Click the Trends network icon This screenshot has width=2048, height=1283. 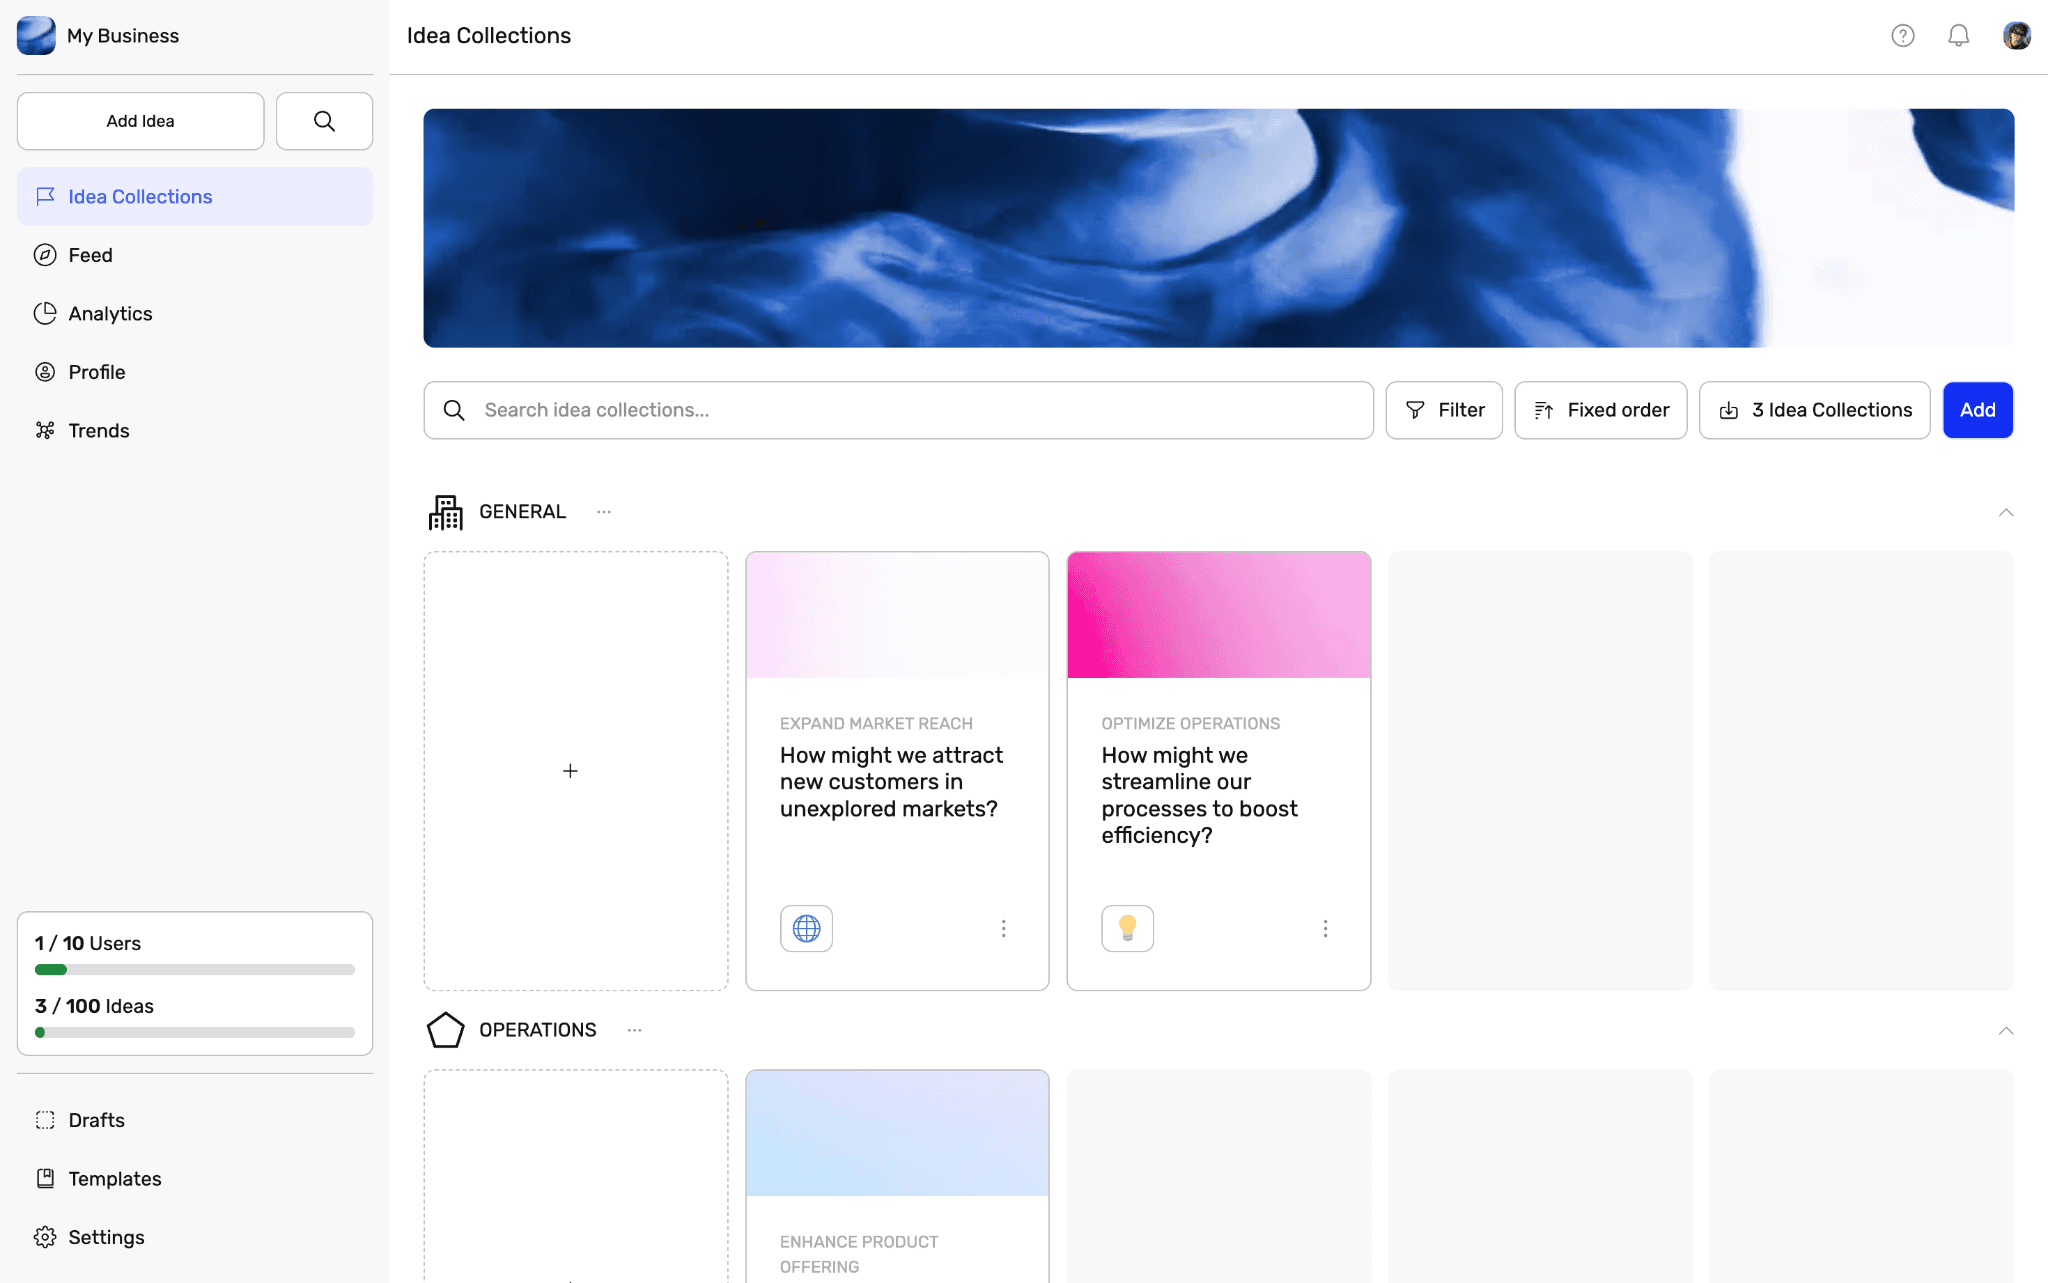(x=45, y=430)
